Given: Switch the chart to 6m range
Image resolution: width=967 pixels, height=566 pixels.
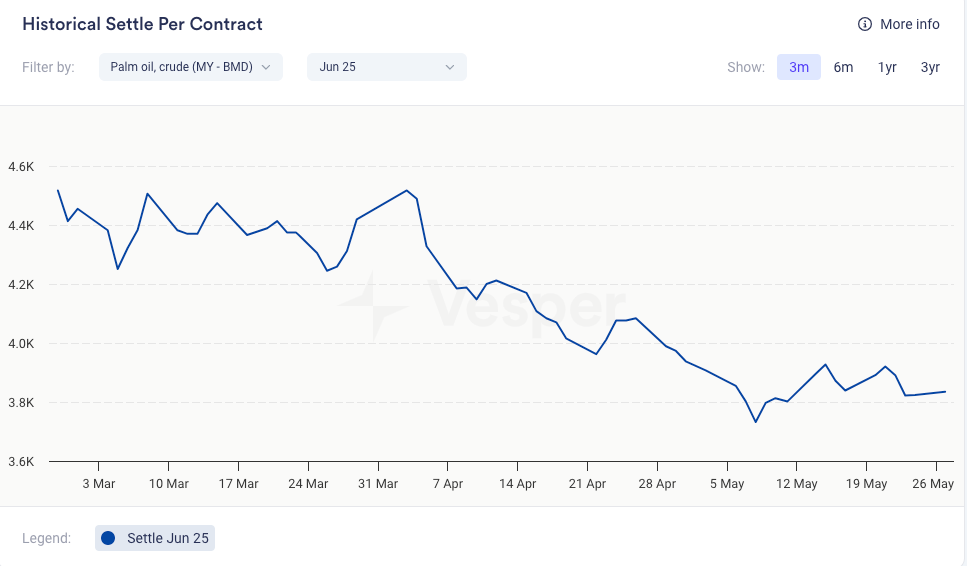Looking at the screenshot, I should point(843,67).
